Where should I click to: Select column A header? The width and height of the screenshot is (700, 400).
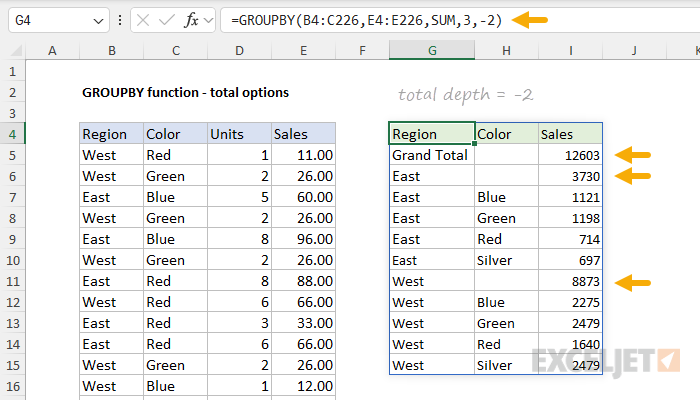point(52,50)
